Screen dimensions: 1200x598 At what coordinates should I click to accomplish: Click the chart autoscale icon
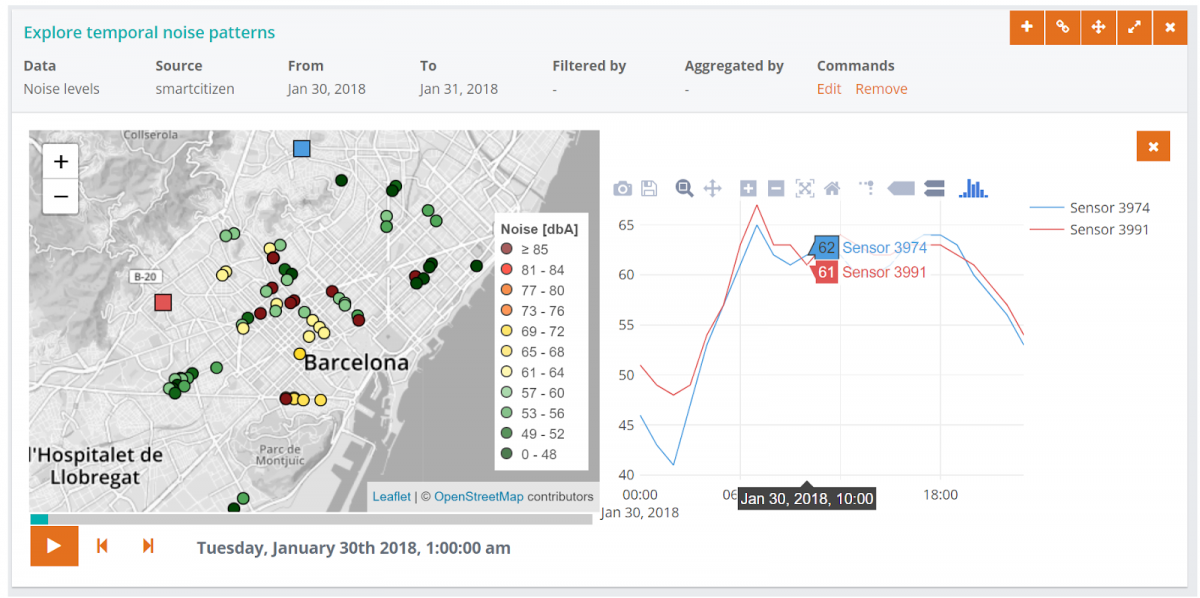tap(804, 188)
